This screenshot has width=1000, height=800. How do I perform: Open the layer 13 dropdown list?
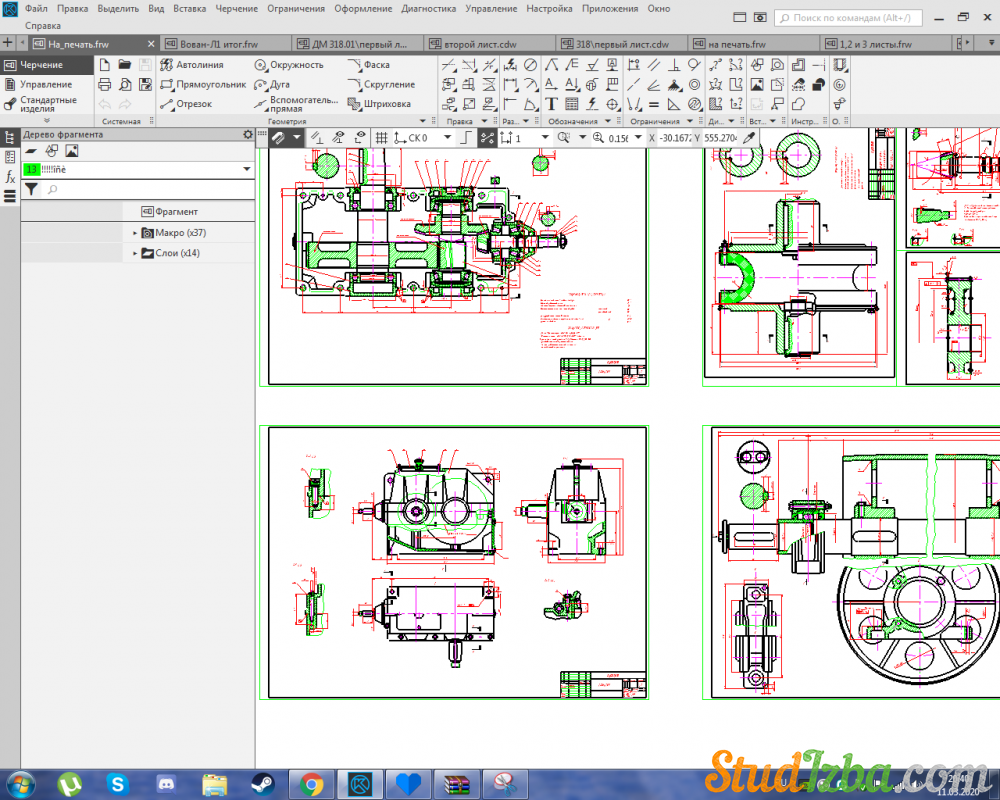246,170
